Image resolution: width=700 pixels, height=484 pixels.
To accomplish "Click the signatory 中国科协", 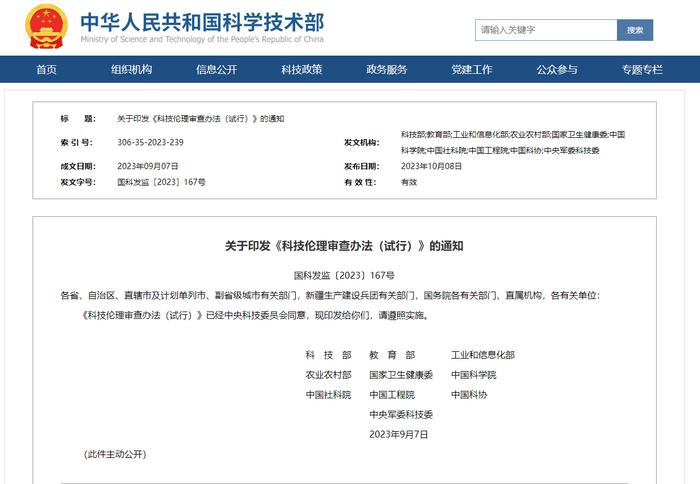I will coord(469,395).
